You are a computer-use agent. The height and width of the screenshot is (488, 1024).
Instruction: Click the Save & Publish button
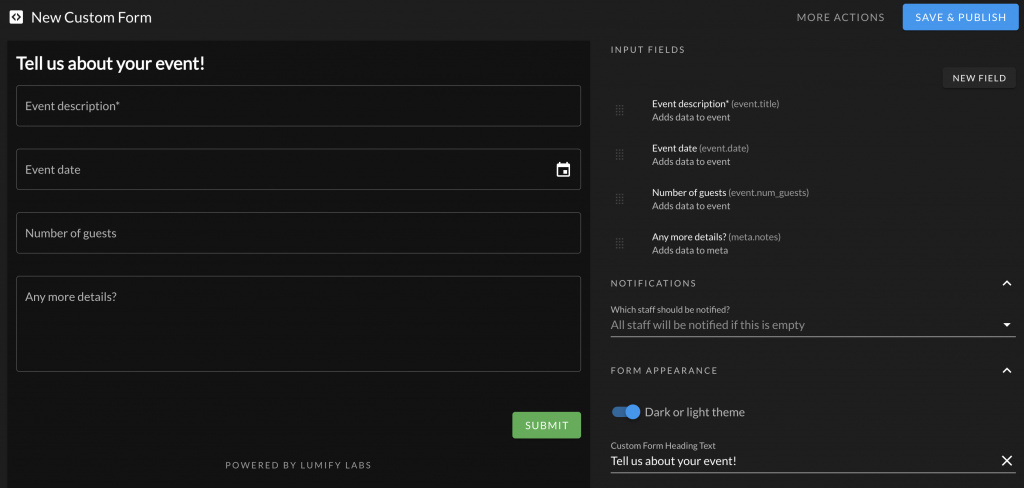tap(961, 17)
